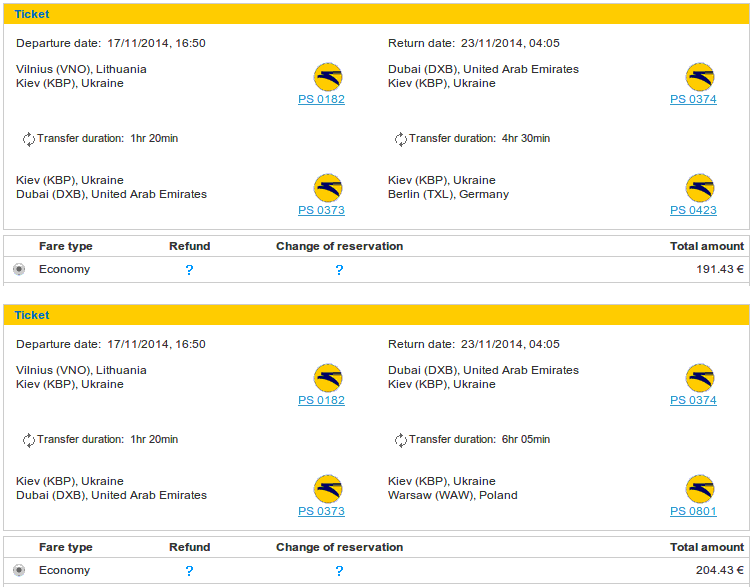Click airline logo above PS 0182 in second ticket
The width and height of the screenshot is (756, 588).
[328, 378]
